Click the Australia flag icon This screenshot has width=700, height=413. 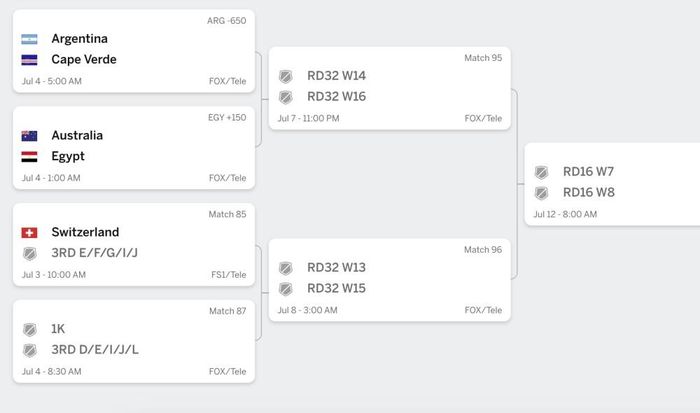point(29,136)
